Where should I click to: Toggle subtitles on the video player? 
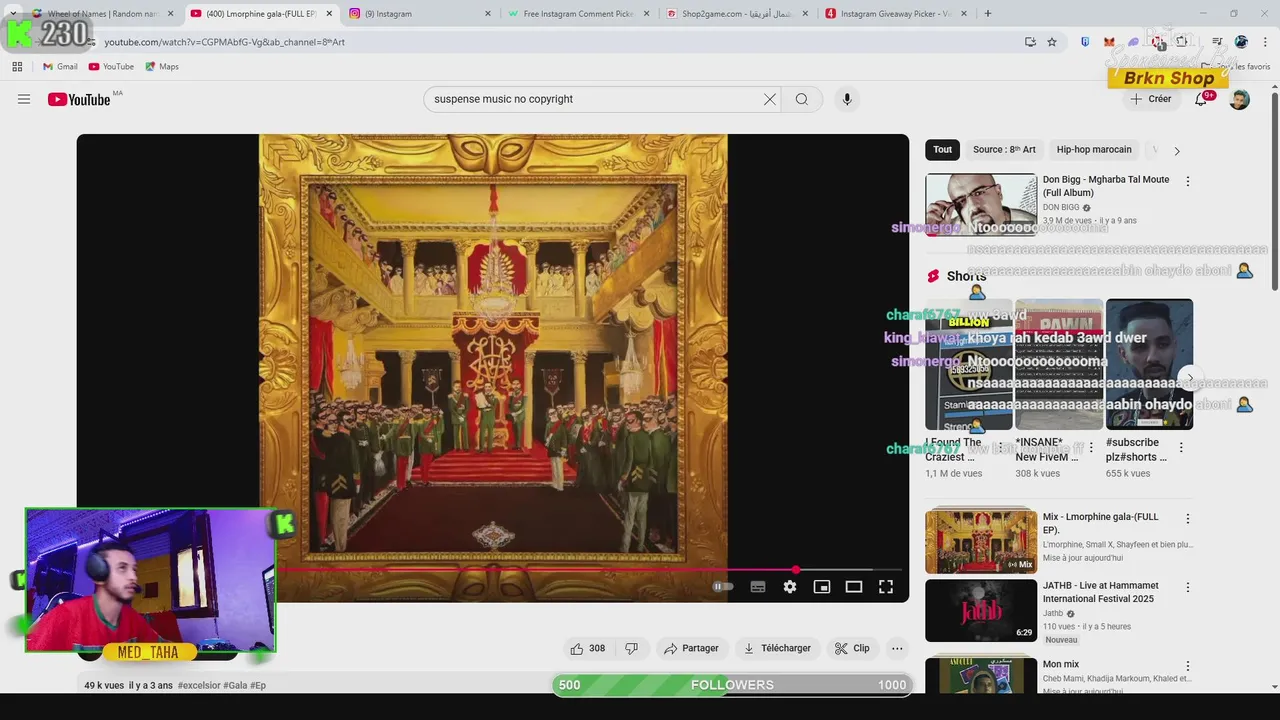pos(758,587)
